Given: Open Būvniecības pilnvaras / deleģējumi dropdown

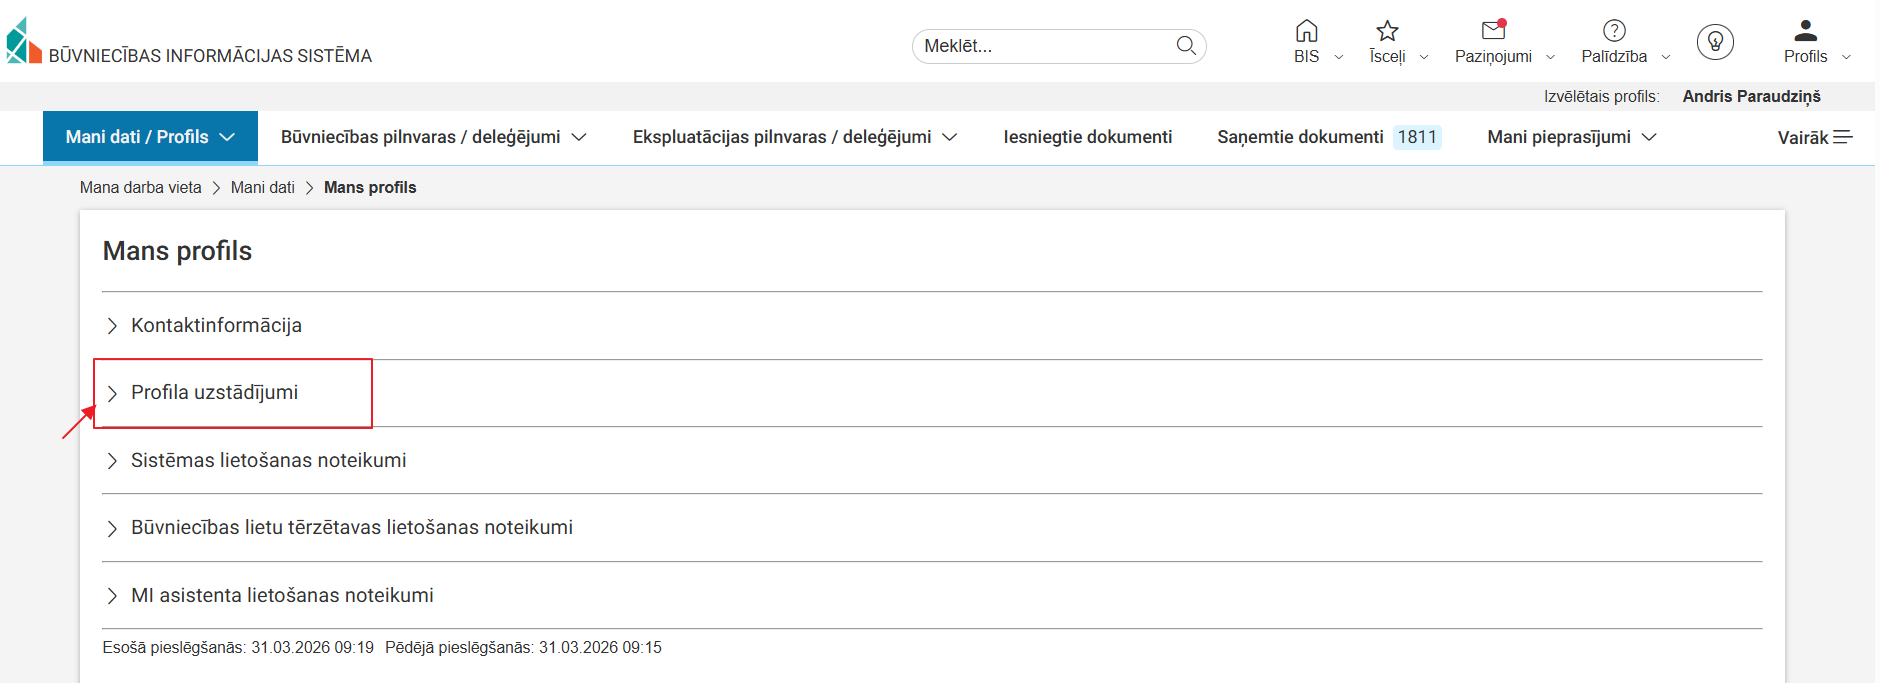Looking at the screenshot, I should 433,137.
